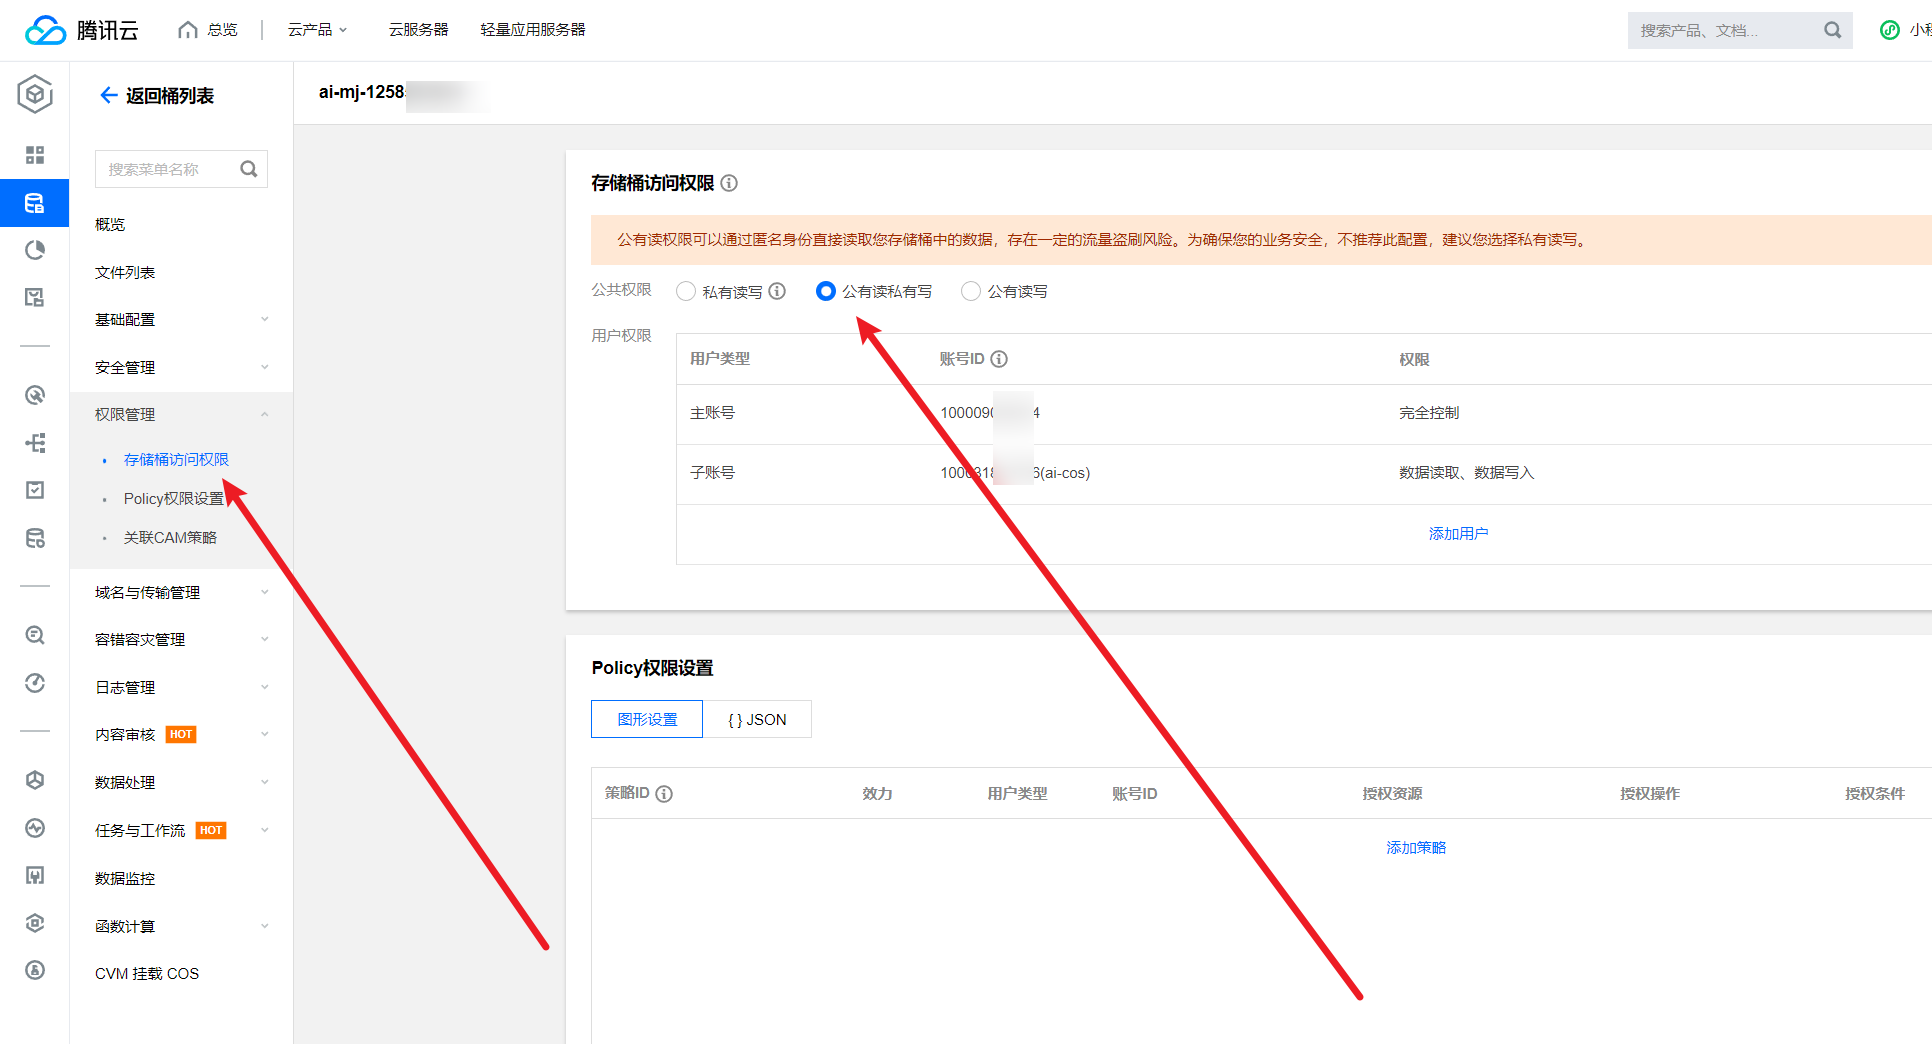This screenshot has width=1932, height=1044.
Task: Click the Tencent Cloud logo
Action: [81, 30]
